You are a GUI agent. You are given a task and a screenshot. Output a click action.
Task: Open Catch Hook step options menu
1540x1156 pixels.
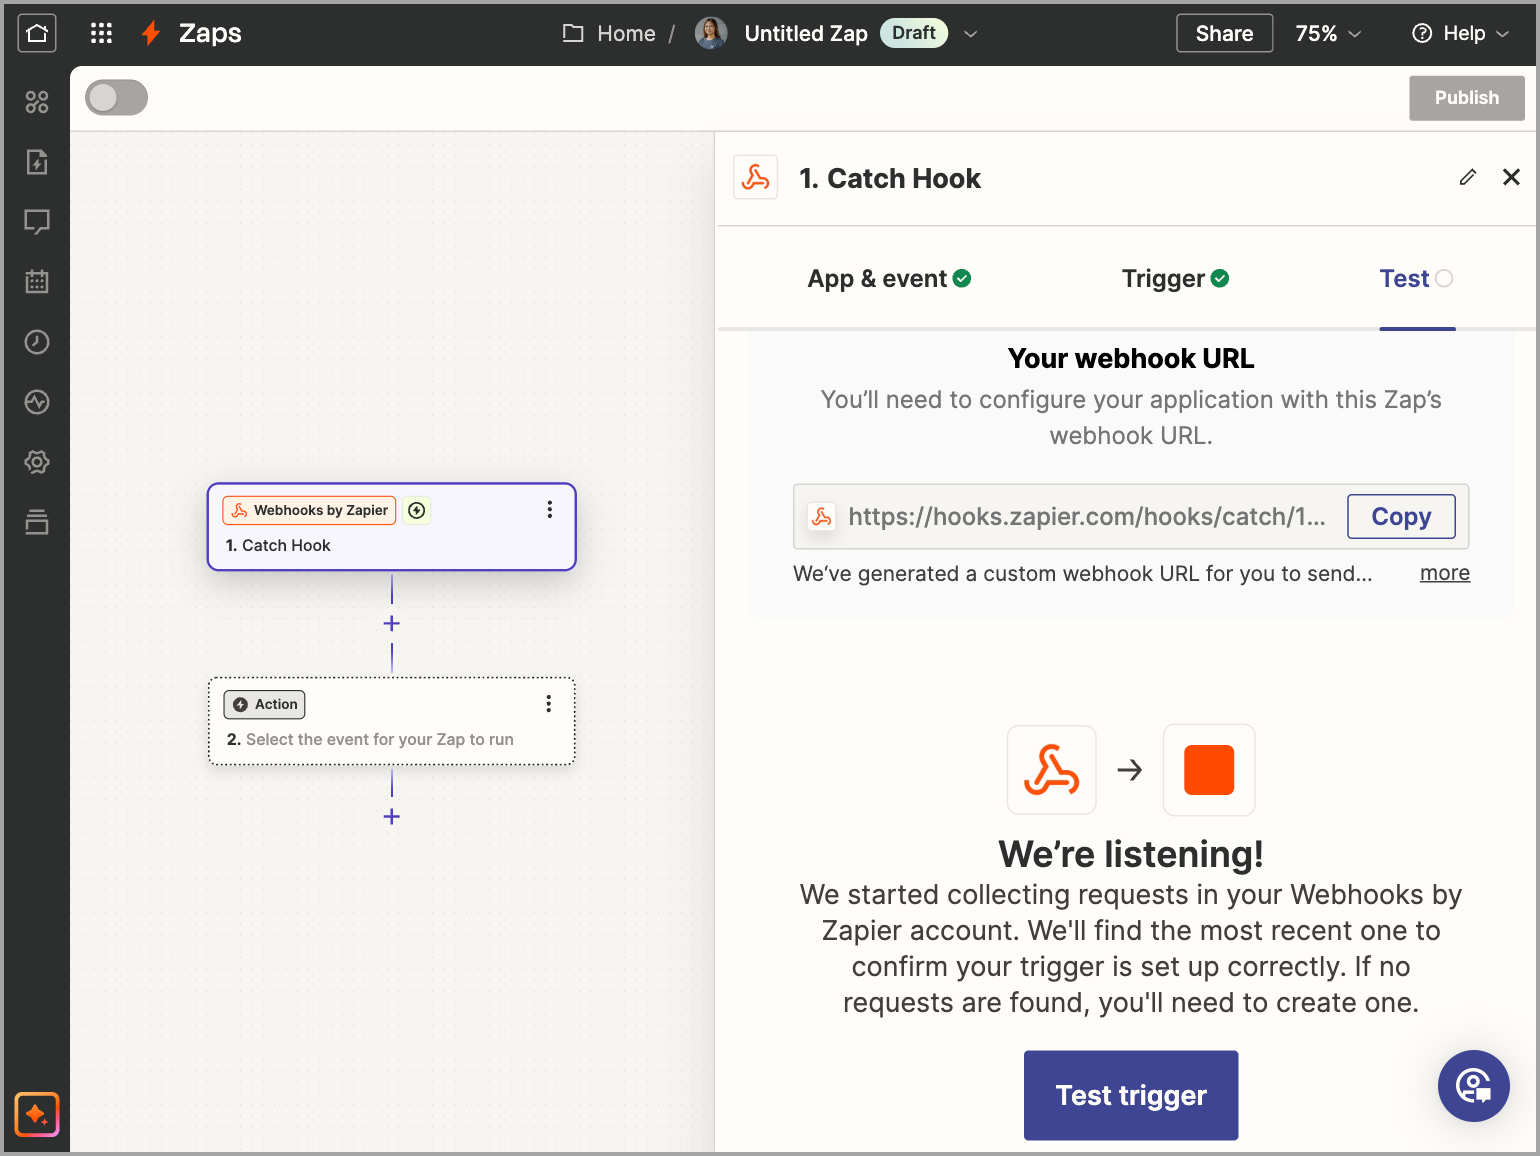pyautogui.click(x=549, y=510)
